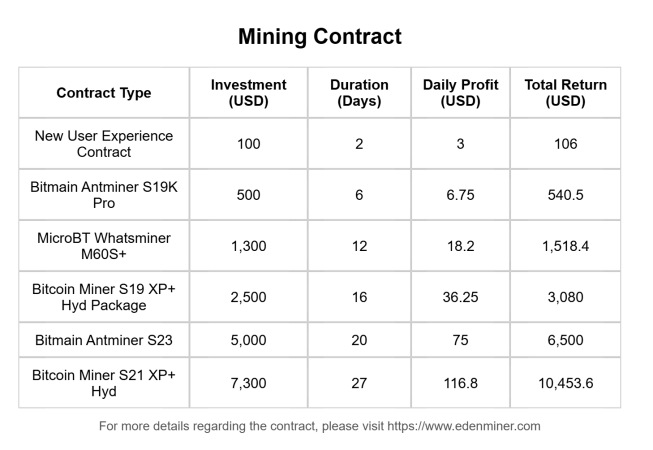The height and width of the screenshot is (450, 653).
Task: Click the Duration (Days) header cell
Action: (359, 93)
